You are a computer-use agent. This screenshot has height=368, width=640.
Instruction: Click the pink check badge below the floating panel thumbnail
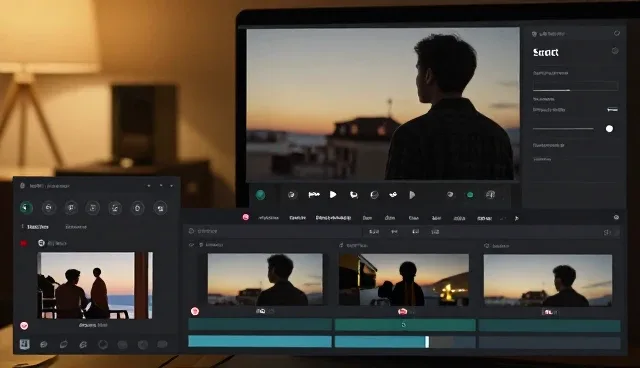coord(24,326)
